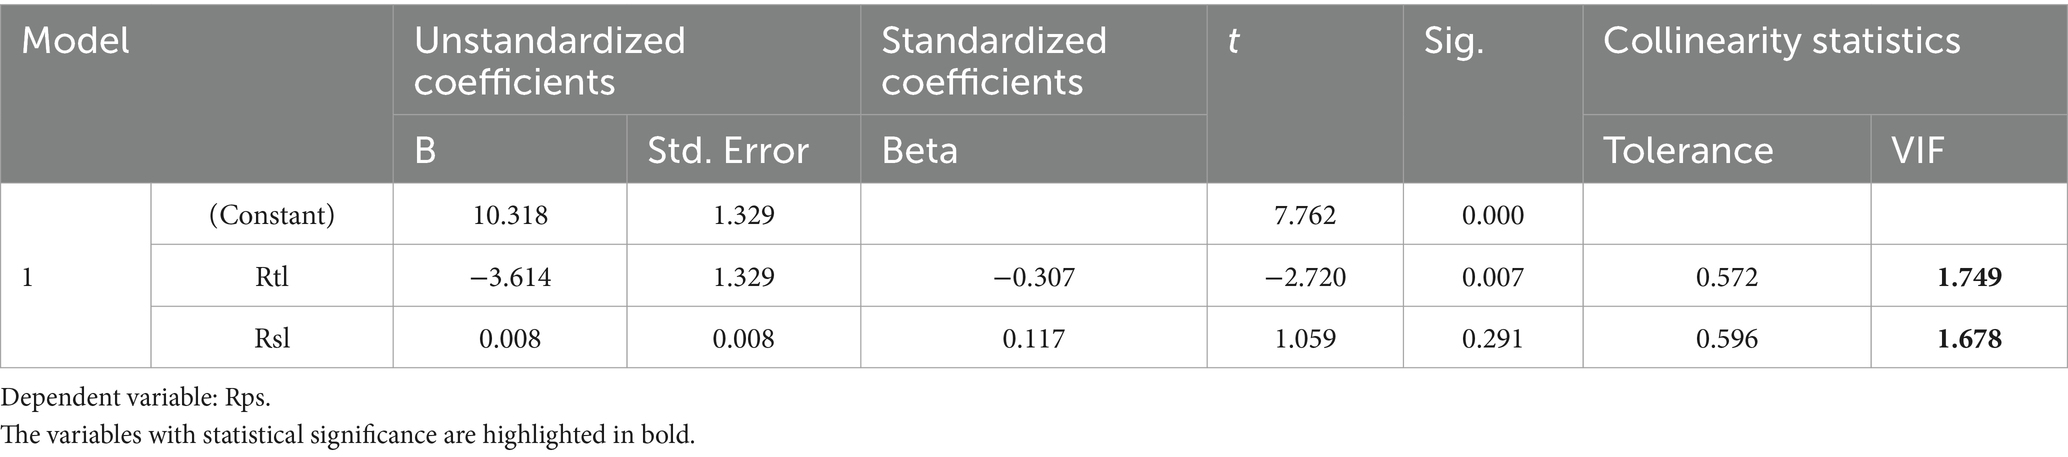Click the Rsl row label
2068x457 pixels.
coord(272,338)
